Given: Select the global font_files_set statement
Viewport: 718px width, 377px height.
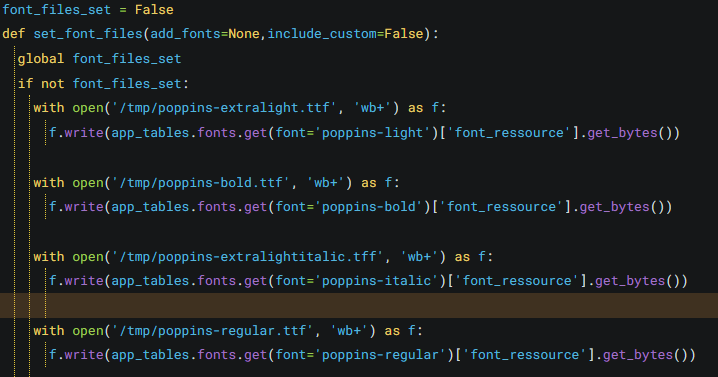Looking at the screenshot, I should (x=99, y=59).
